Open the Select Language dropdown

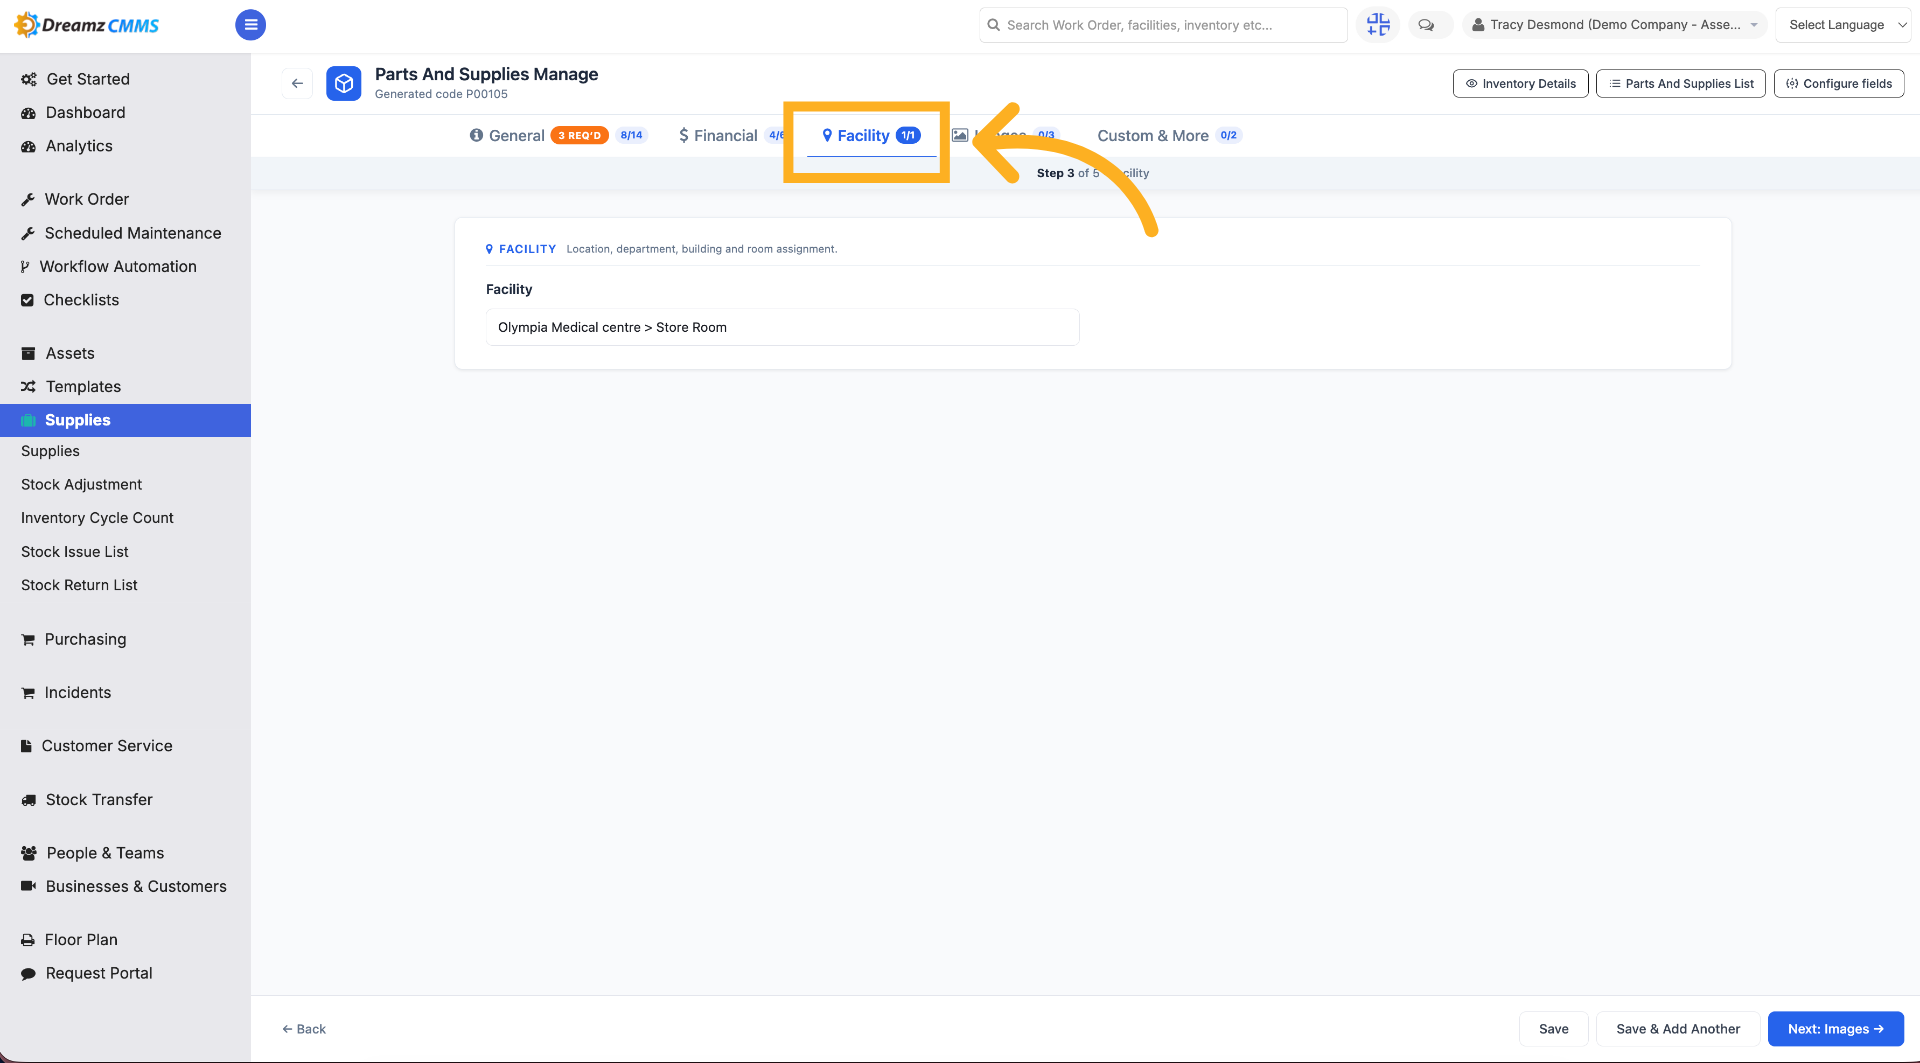tap(1843, 25)
